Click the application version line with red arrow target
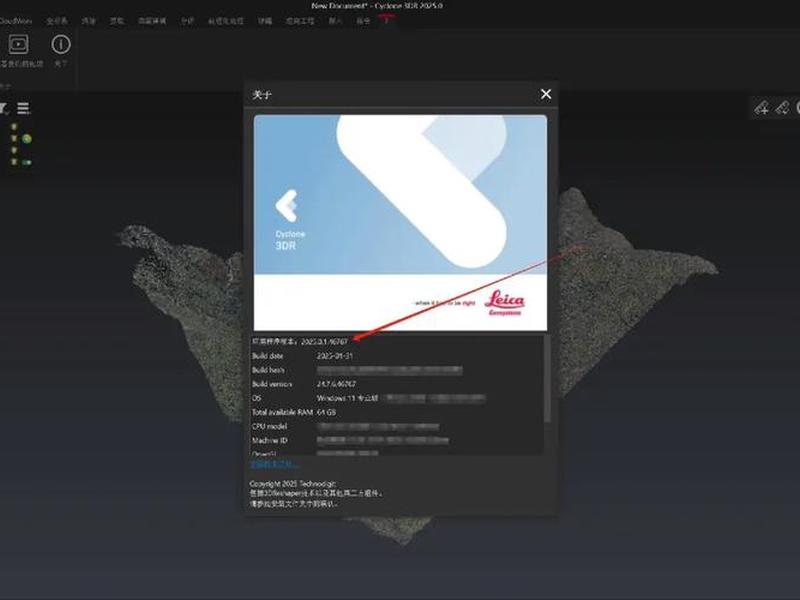Screen dimensions: 800x600 pos(300,341)
